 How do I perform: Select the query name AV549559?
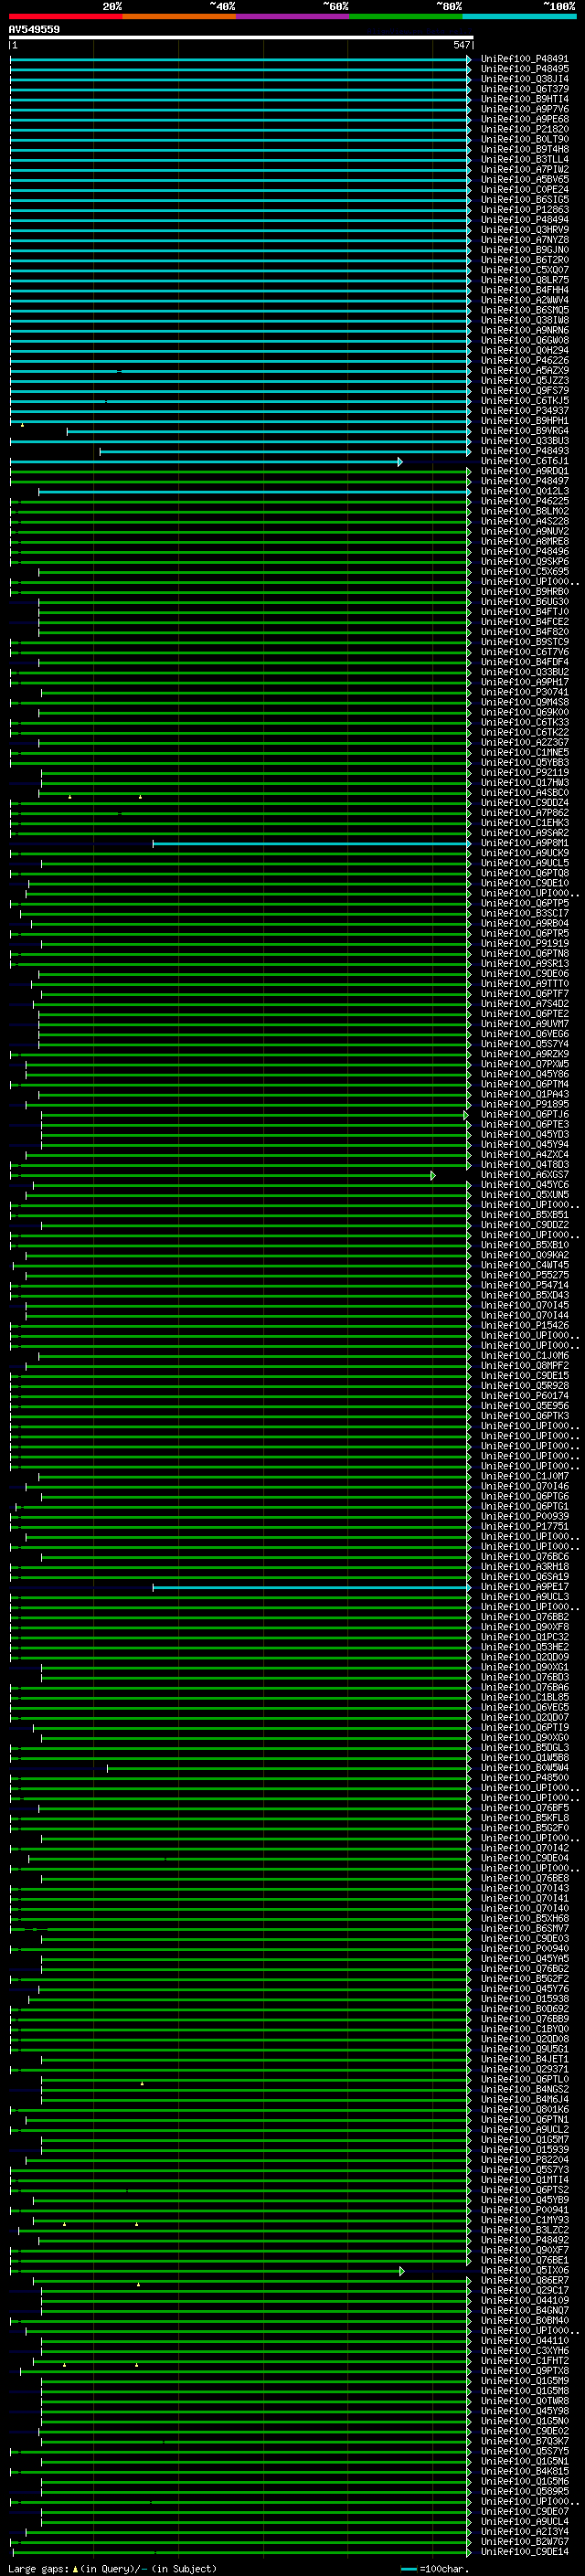34,30
